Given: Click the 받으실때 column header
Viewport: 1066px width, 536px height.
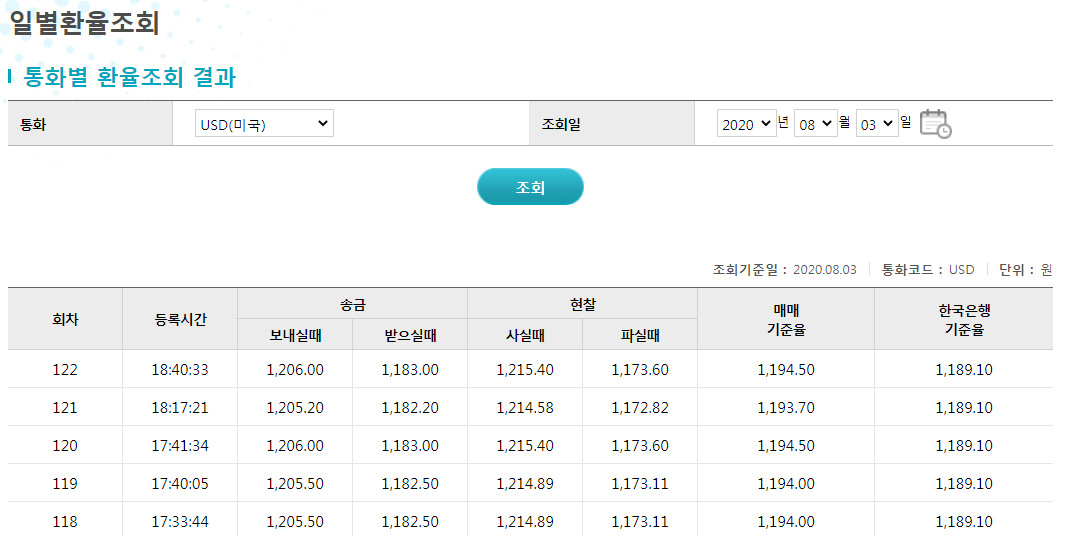Looking at the screenshot, I should 410,335.
